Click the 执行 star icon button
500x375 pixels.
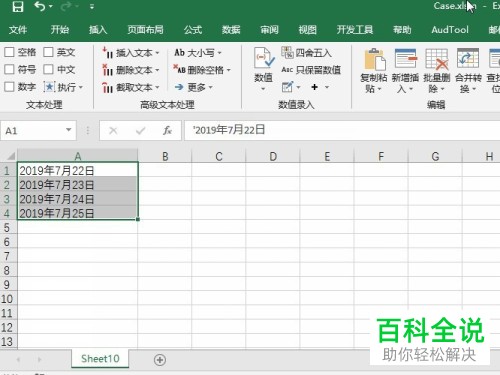[49, 87]
